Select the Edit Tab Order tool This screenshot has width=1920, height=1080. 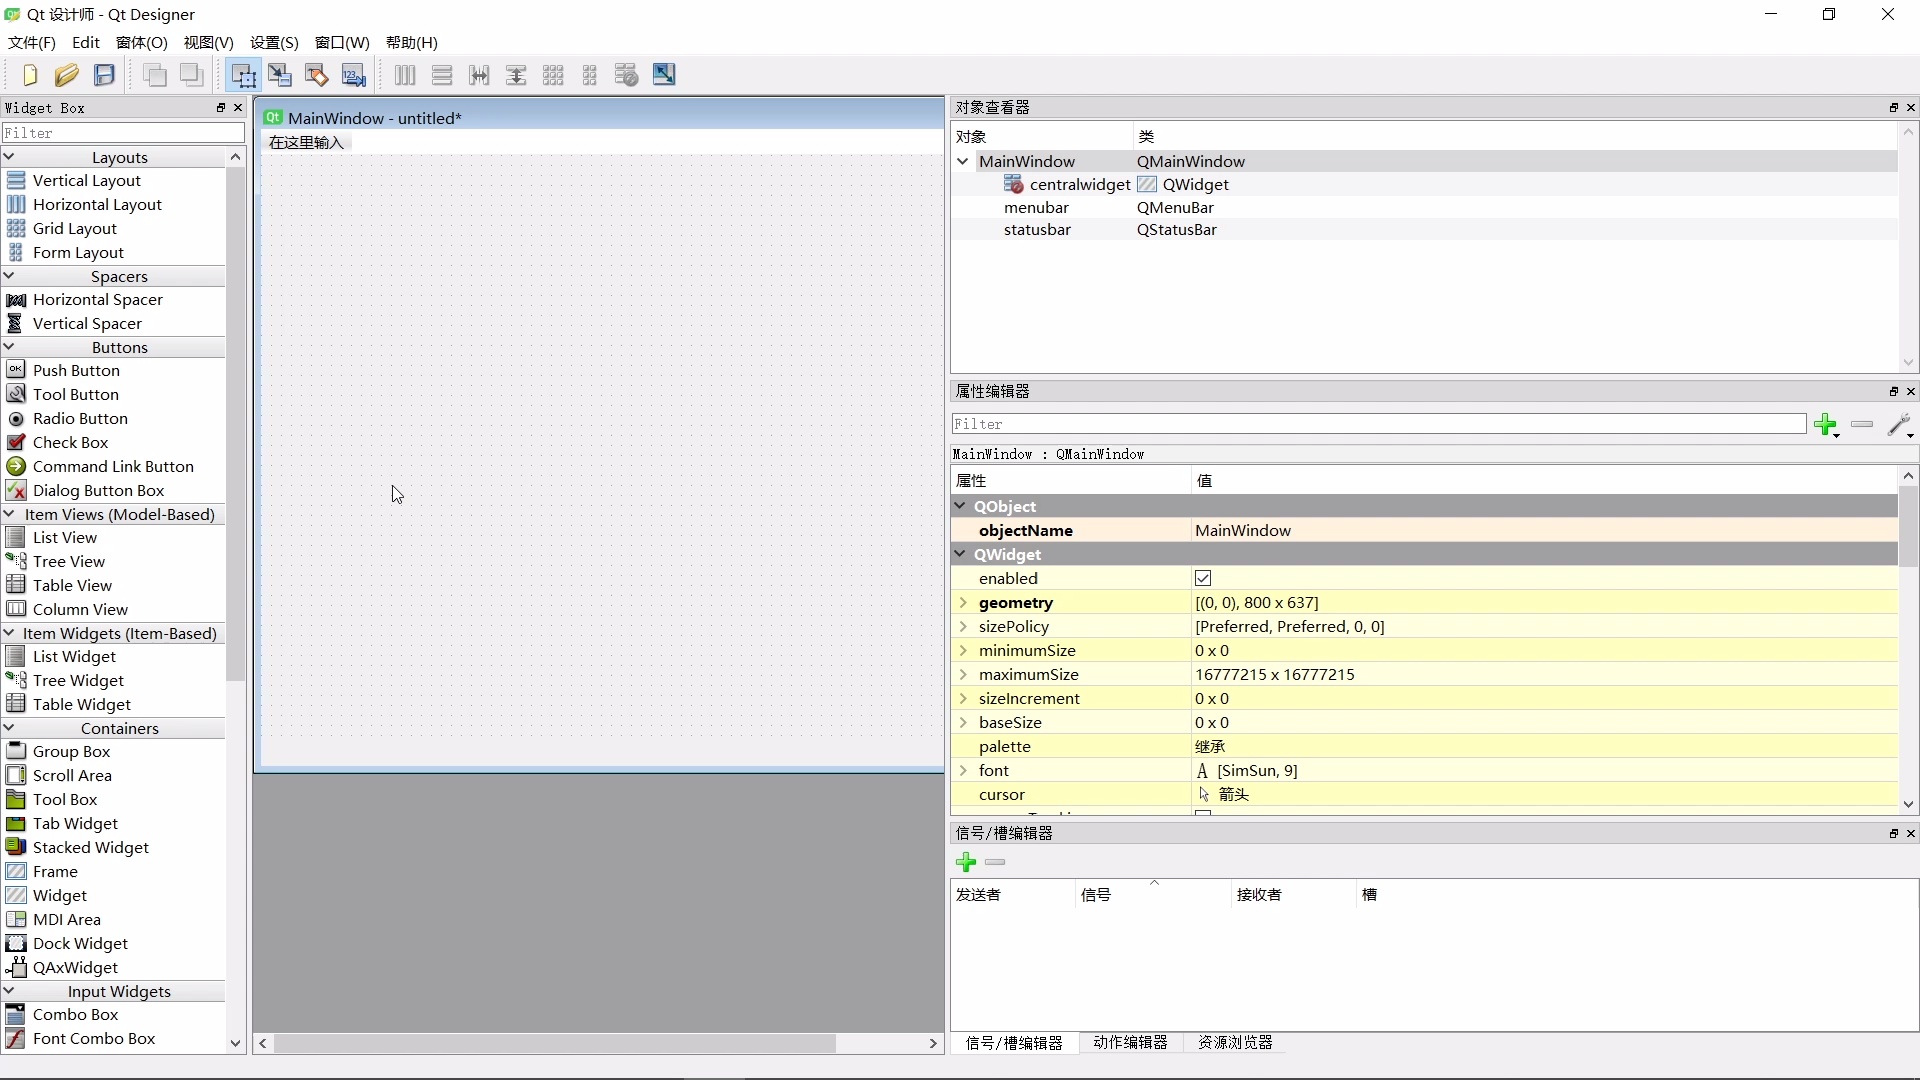(x=353, y=75)
